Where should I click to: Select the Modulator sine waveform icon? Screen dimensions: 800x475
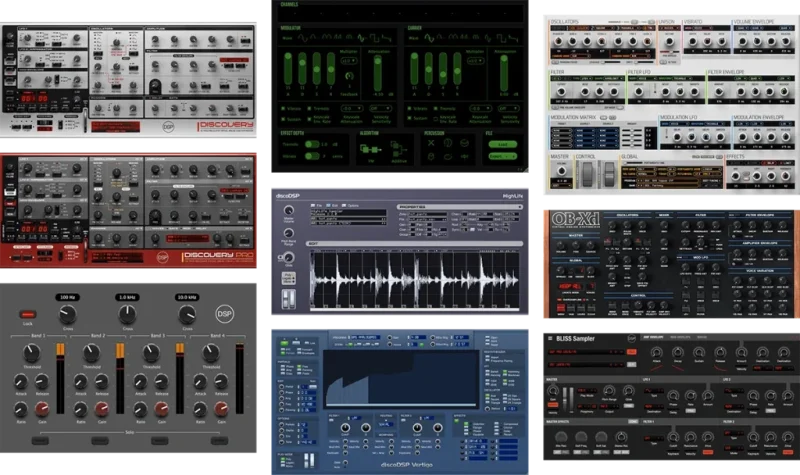pos(303,38)
